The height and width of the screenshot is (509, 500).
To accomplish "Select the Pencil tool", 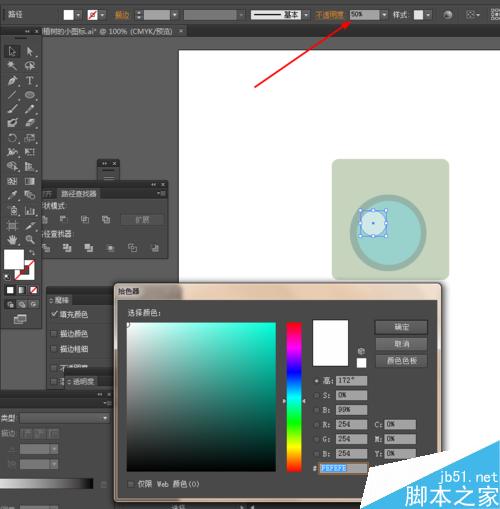I will [x=30, y=109].
